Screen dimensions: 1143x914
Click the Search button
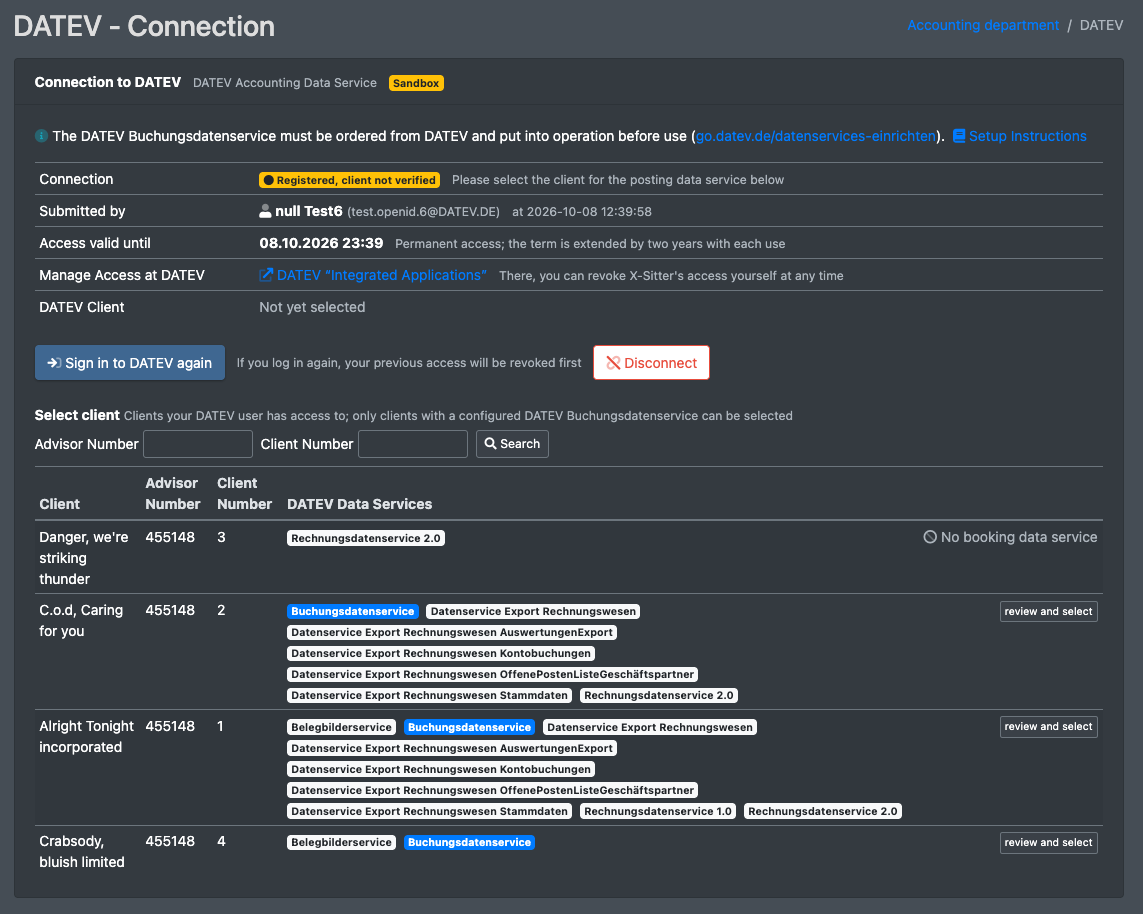(512, 444)
